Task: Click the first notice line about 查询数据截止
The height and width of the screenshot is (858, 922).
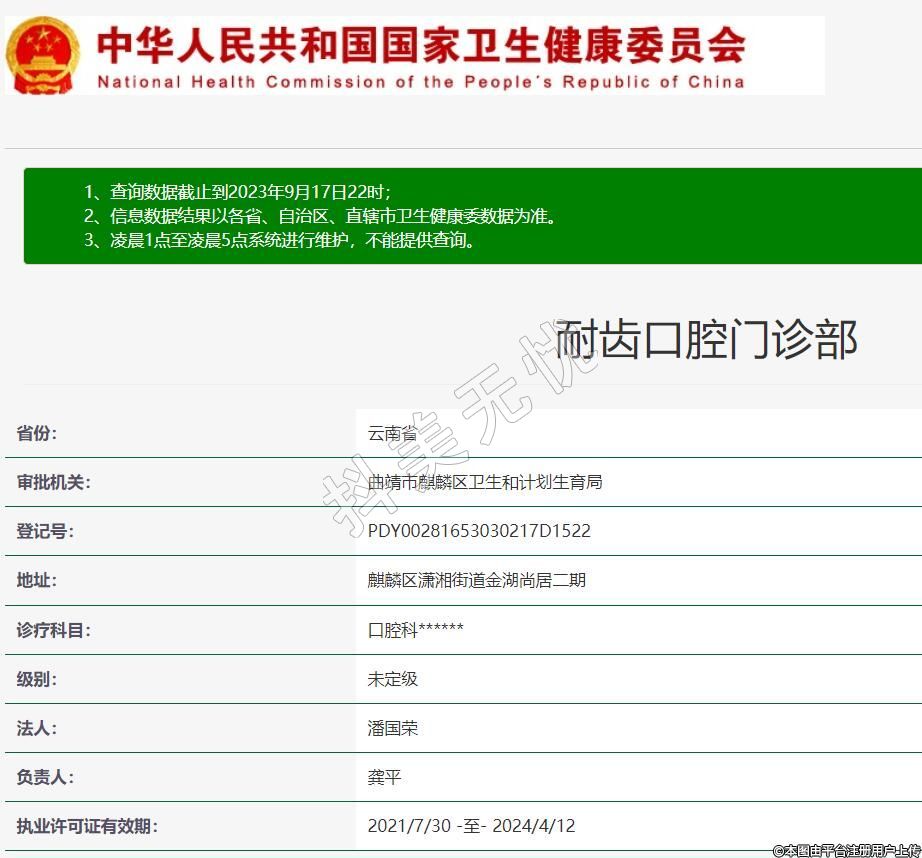Action: point(237,191)
